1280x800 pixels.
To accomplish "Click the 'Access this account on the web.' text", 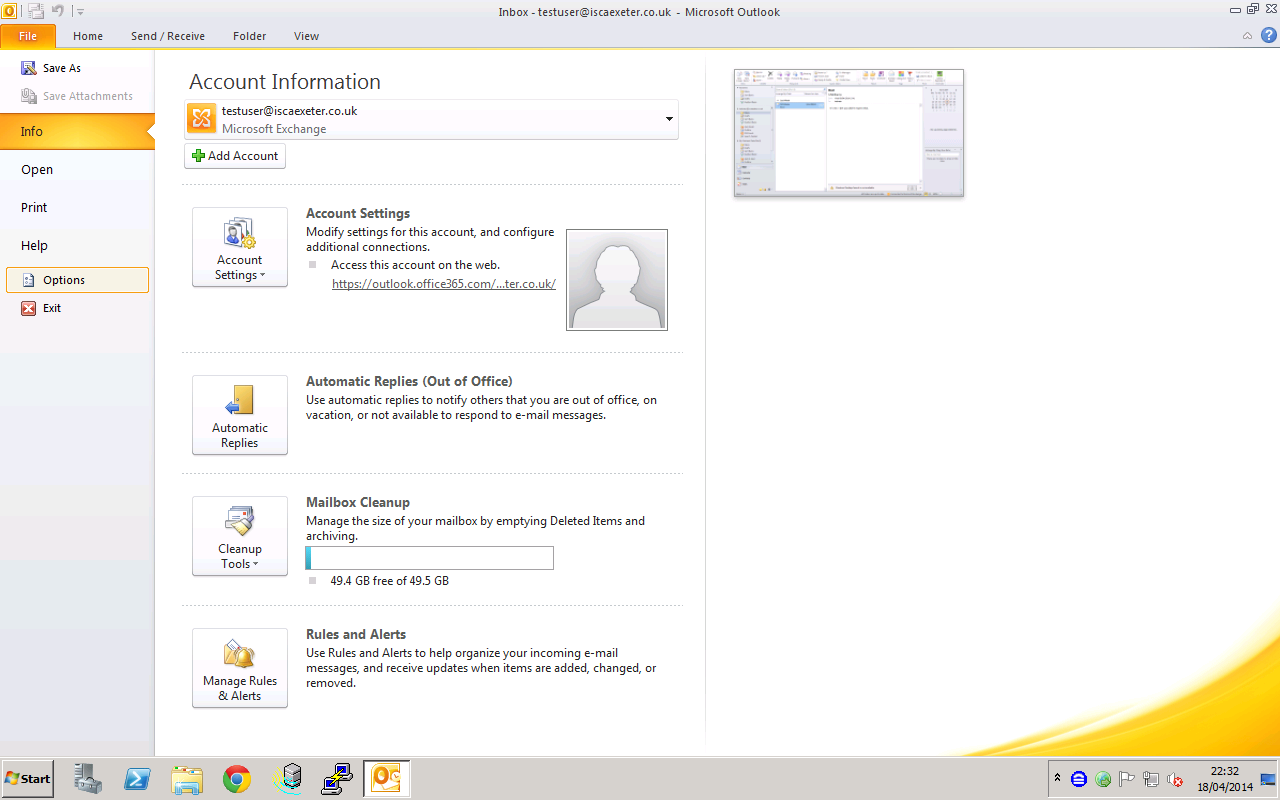I will (415, 265).
